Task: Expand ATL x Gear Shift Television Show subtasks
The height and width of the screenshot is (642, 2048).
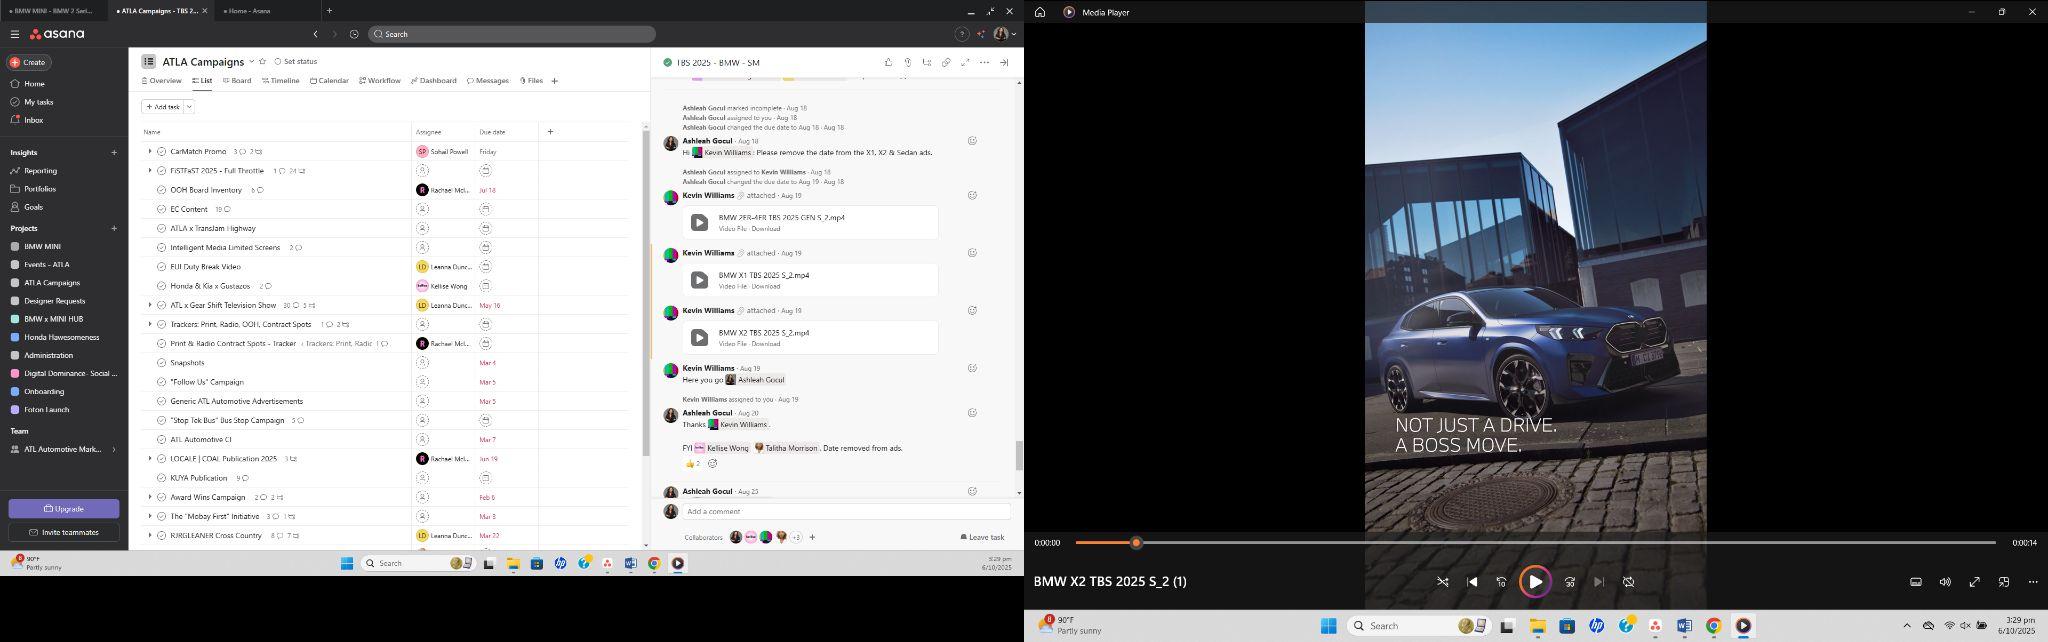Action: [150, 305]
